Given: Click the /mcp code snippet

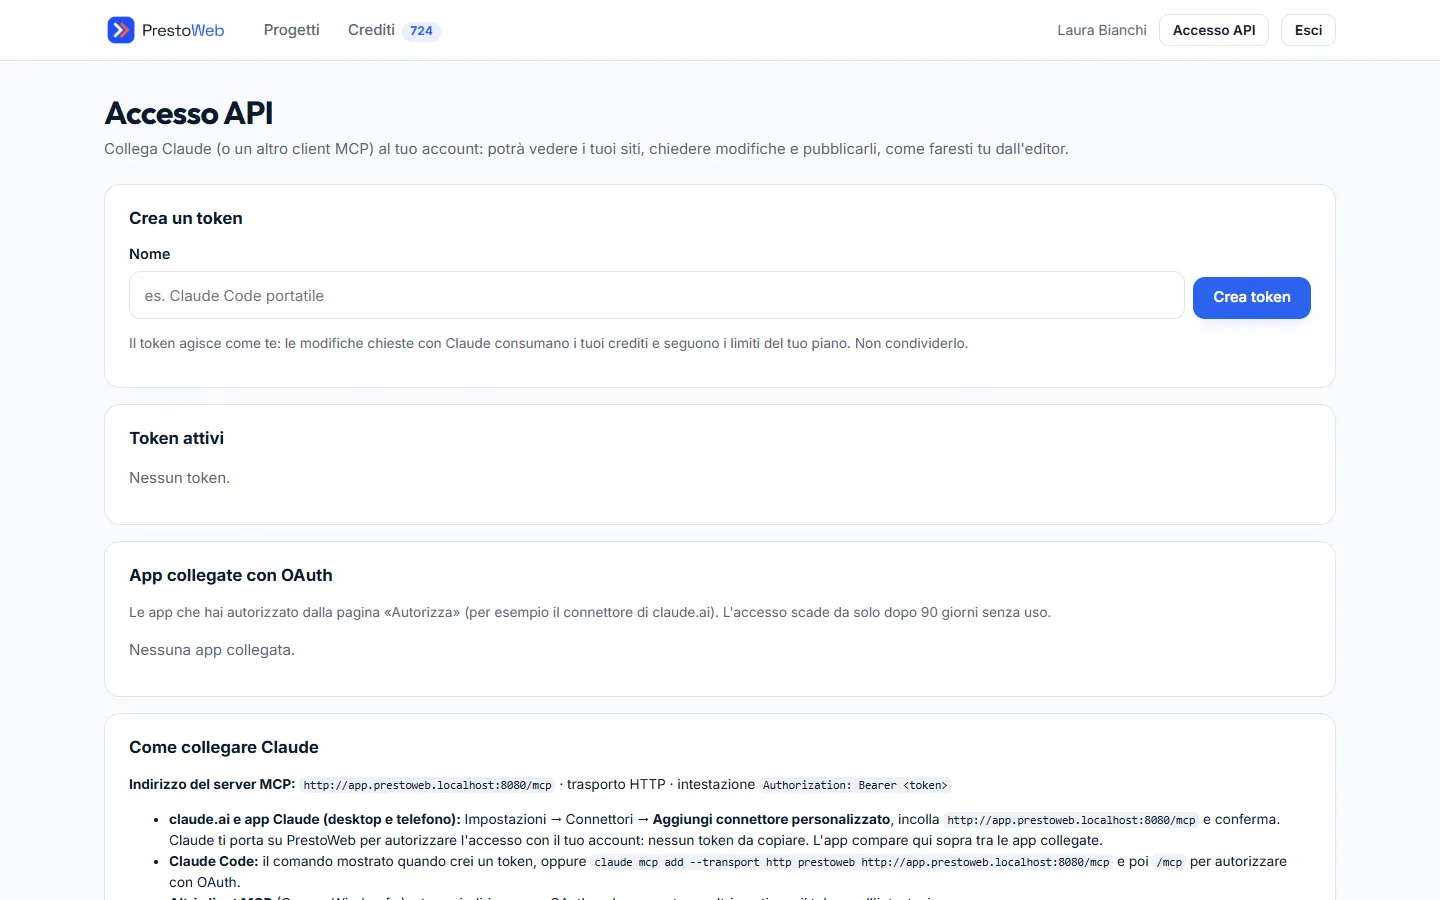Looking at the screenshot, I should tap(1169, 862).
